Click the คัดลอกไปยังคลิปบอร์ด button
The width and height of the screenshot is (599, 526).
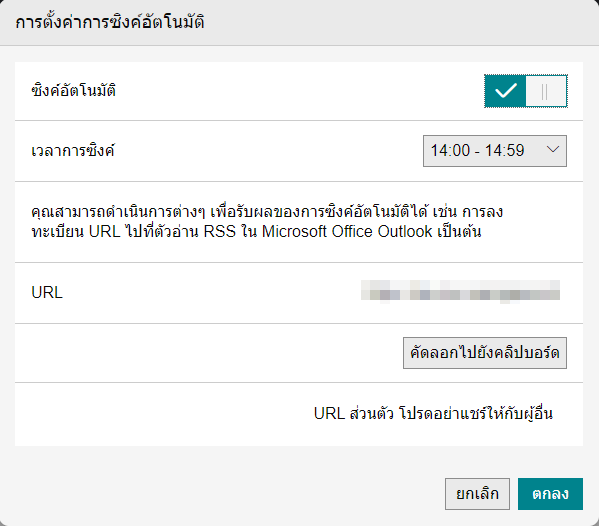(485, 353)
